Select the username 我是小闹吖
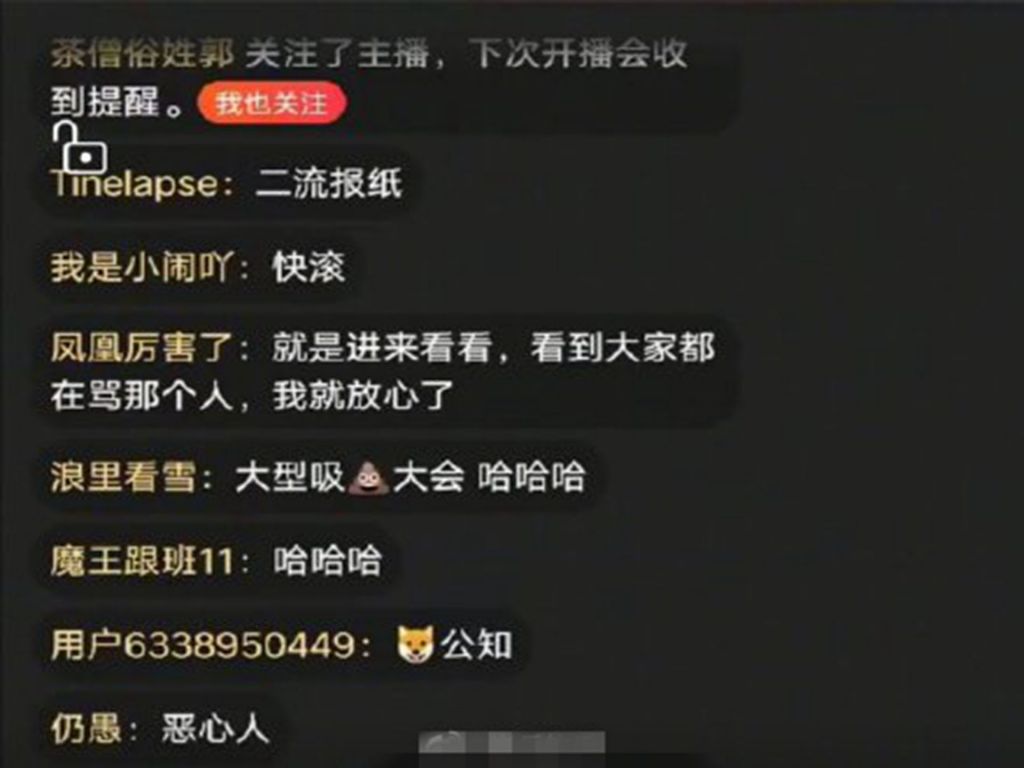The width and height of the screenshot is (1024, 768). (142, 267)
